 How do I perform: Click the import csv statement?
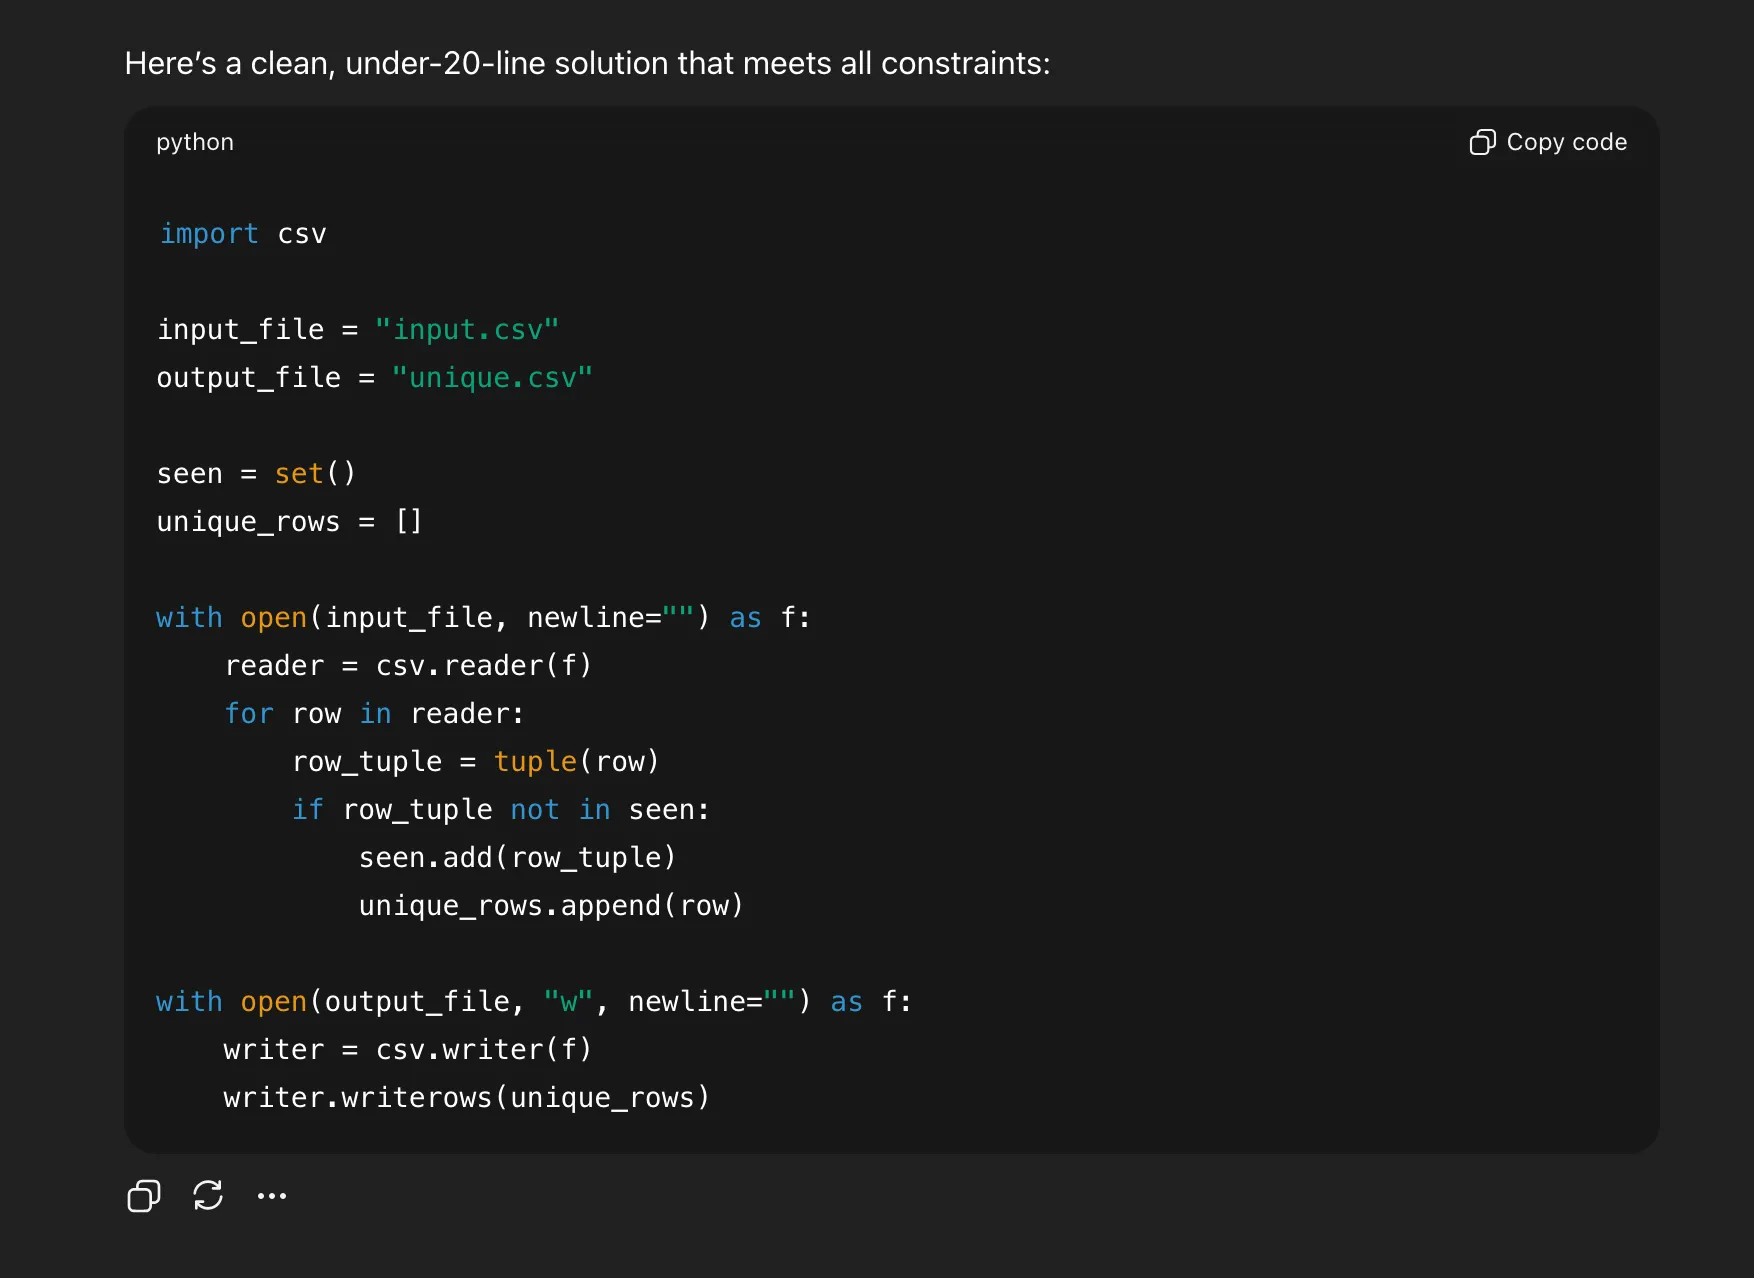[242, 233]
